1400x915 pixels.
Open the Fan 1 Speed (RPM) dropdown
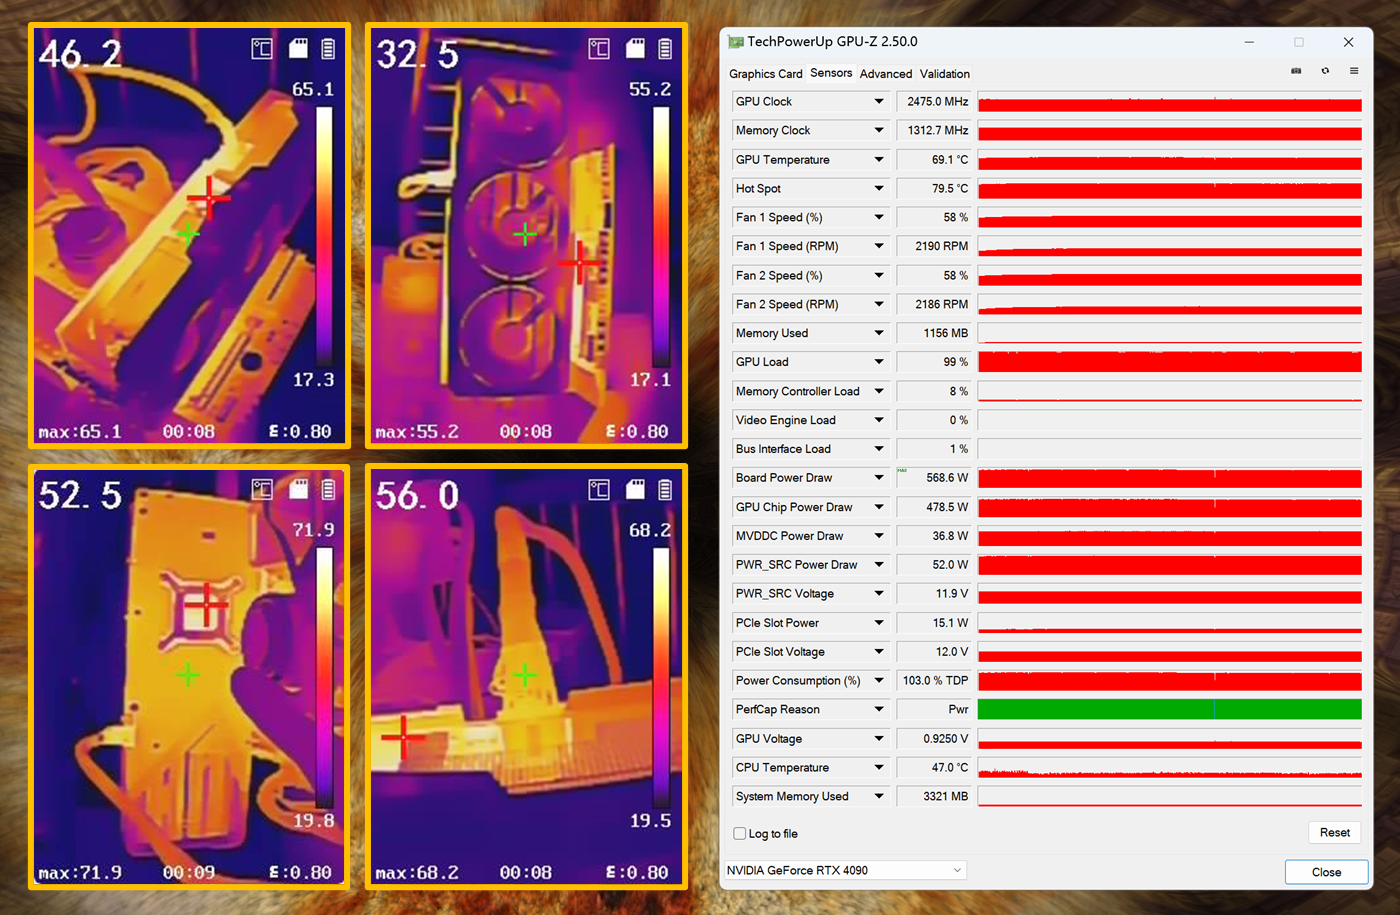tap(879, 246)
